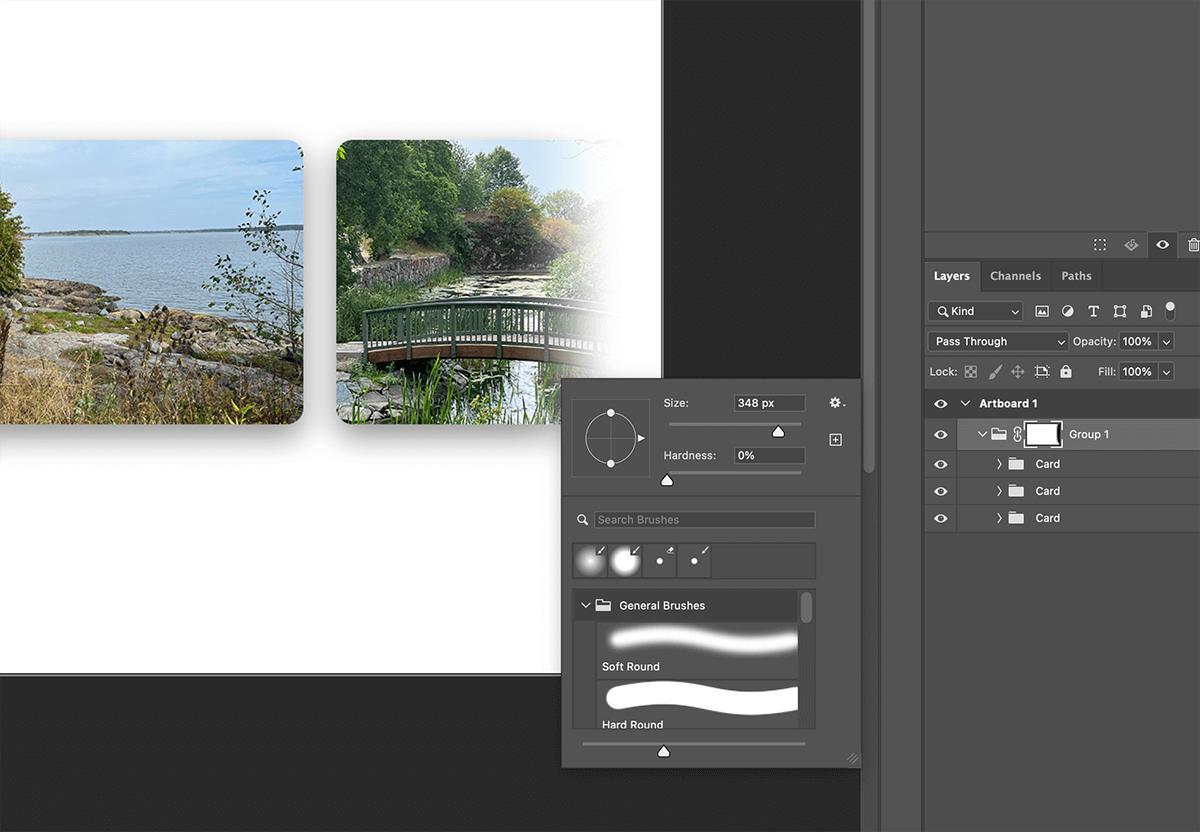This screenshot has width=1200, height=832.
Task: Toggle visibility of Group 1 layer
Action: point(940,435)
